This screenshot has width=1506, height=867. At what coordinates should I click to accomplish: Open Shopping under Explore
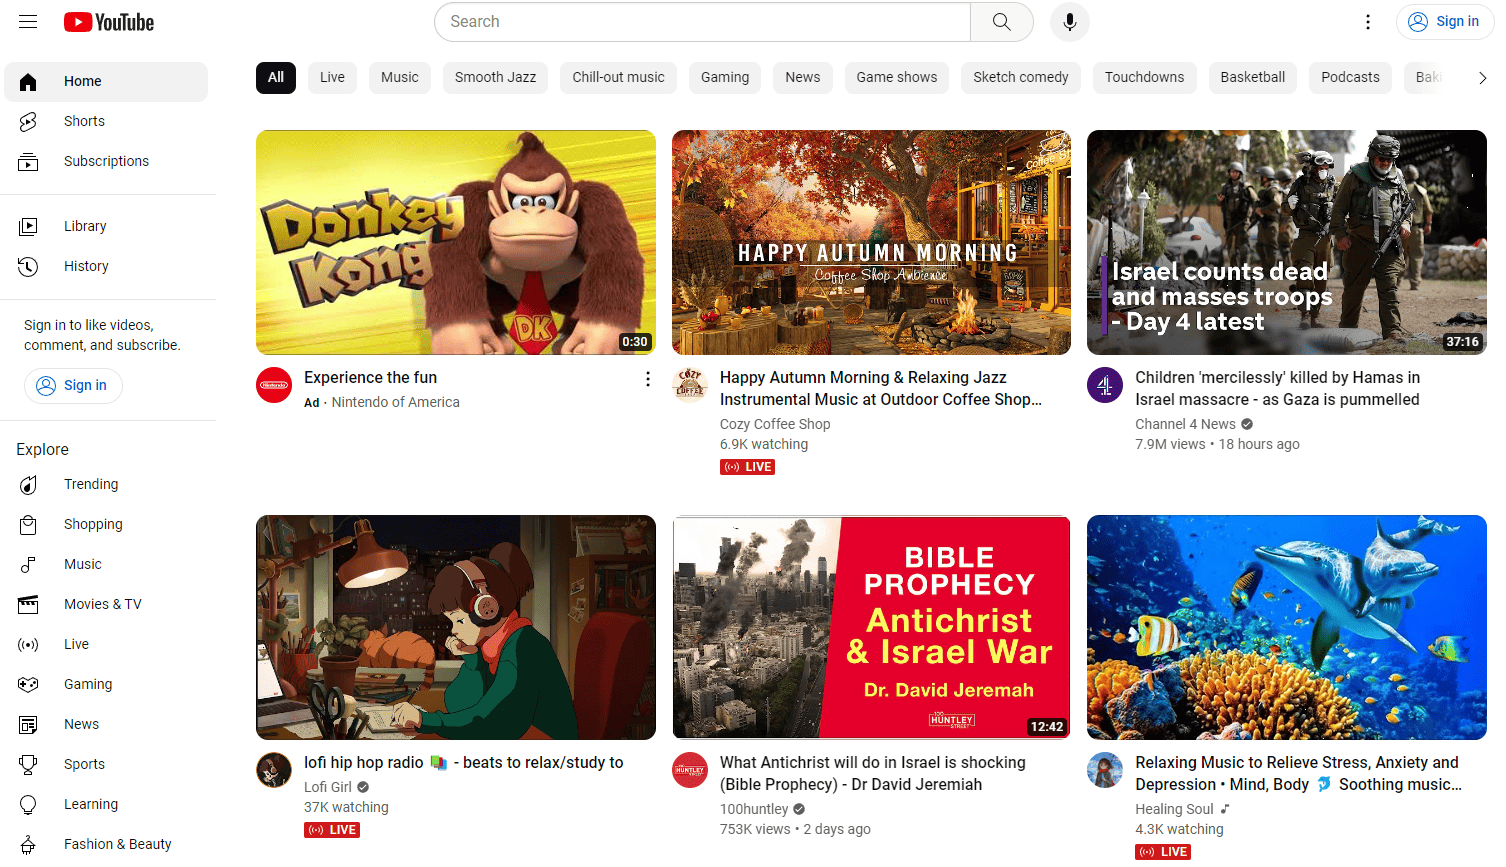(x=106, y=524)
